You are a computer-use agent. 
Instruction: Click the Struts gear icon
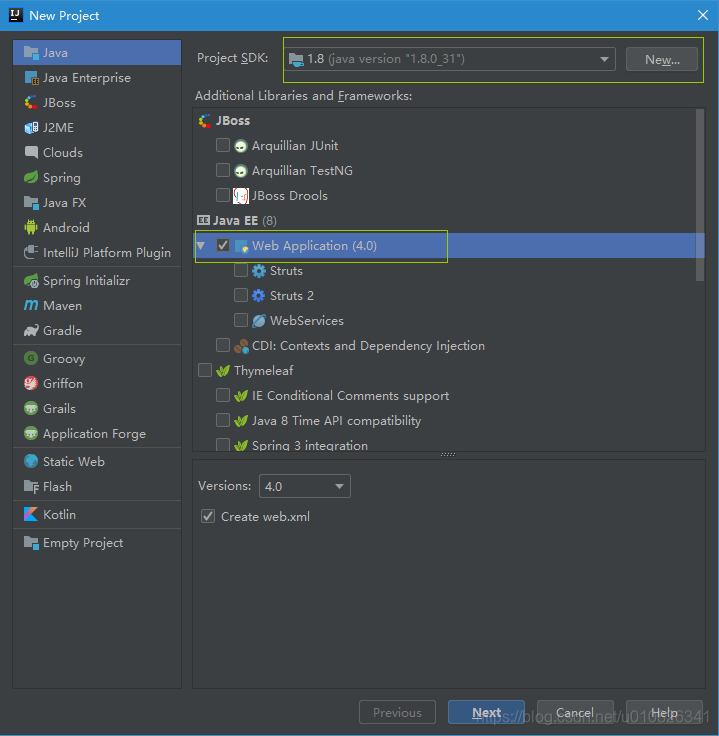[259, 271]
